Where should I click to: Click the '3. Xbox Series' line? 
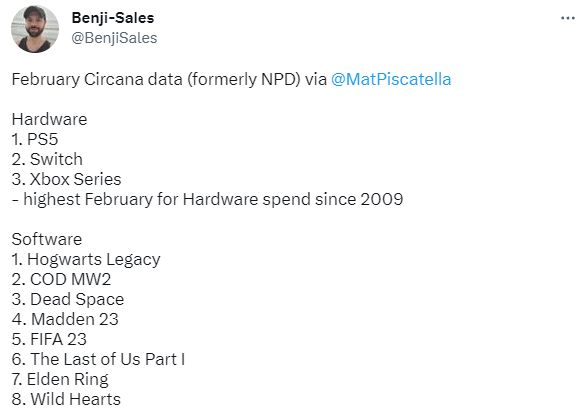(66, 179)
